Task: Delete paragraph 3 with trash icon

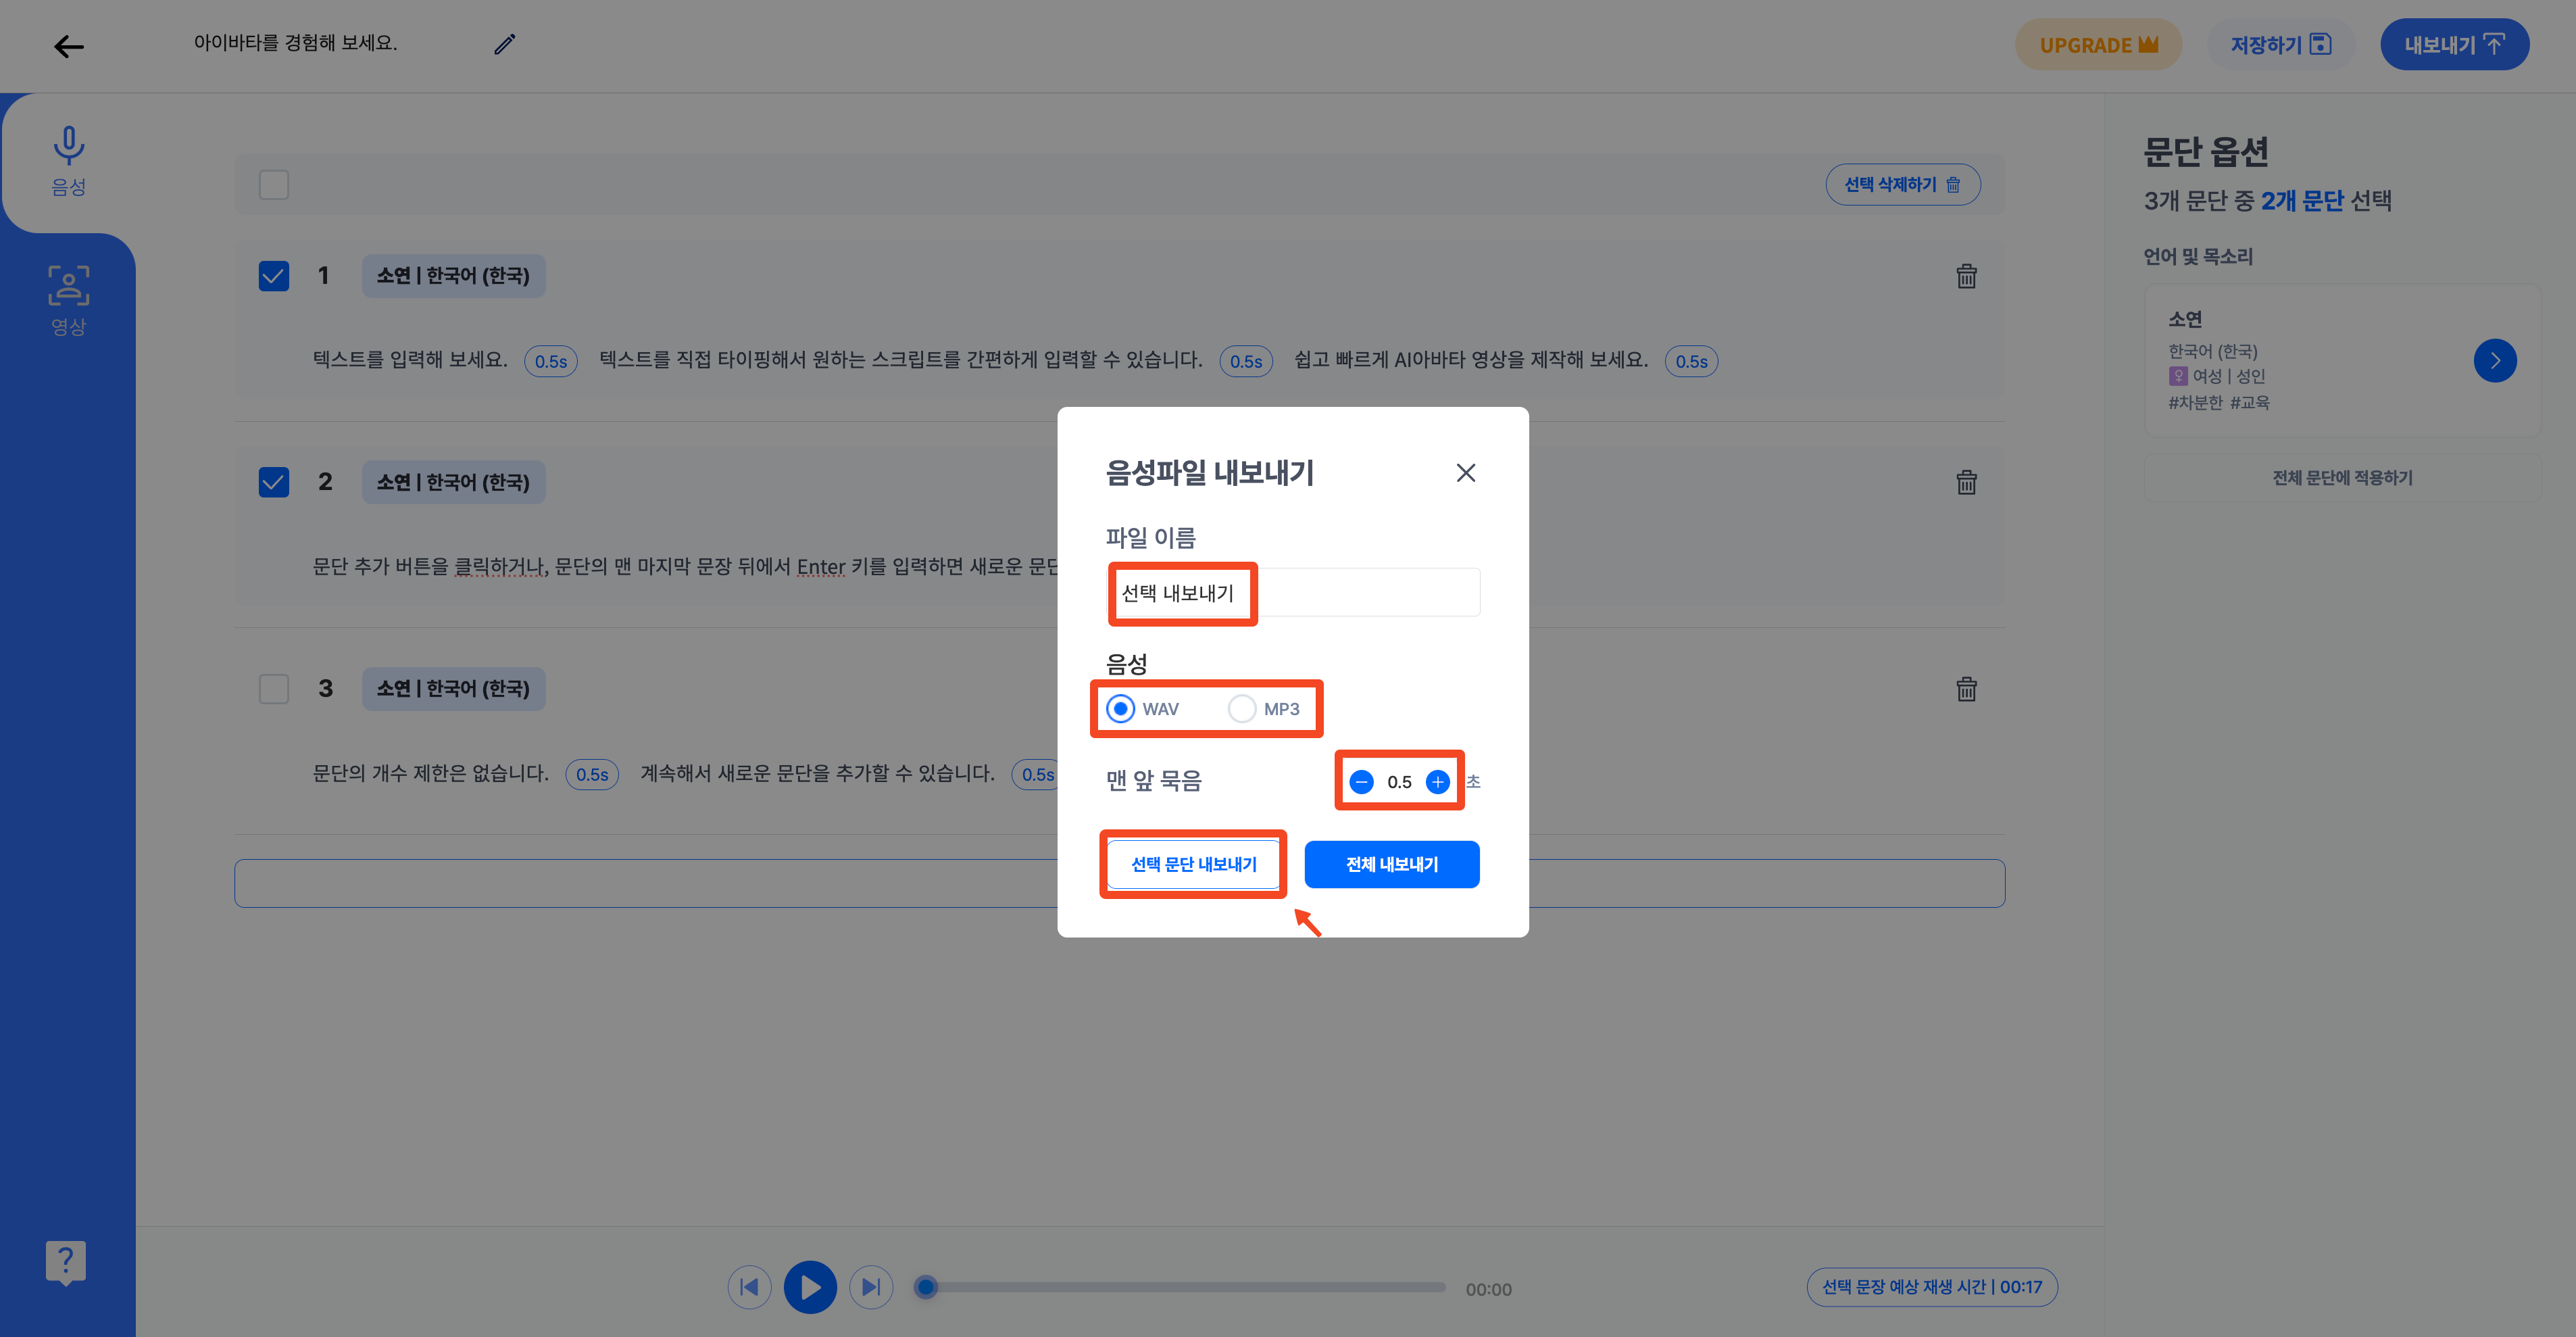Action: pyautogui.click(x=1966, y=689)
